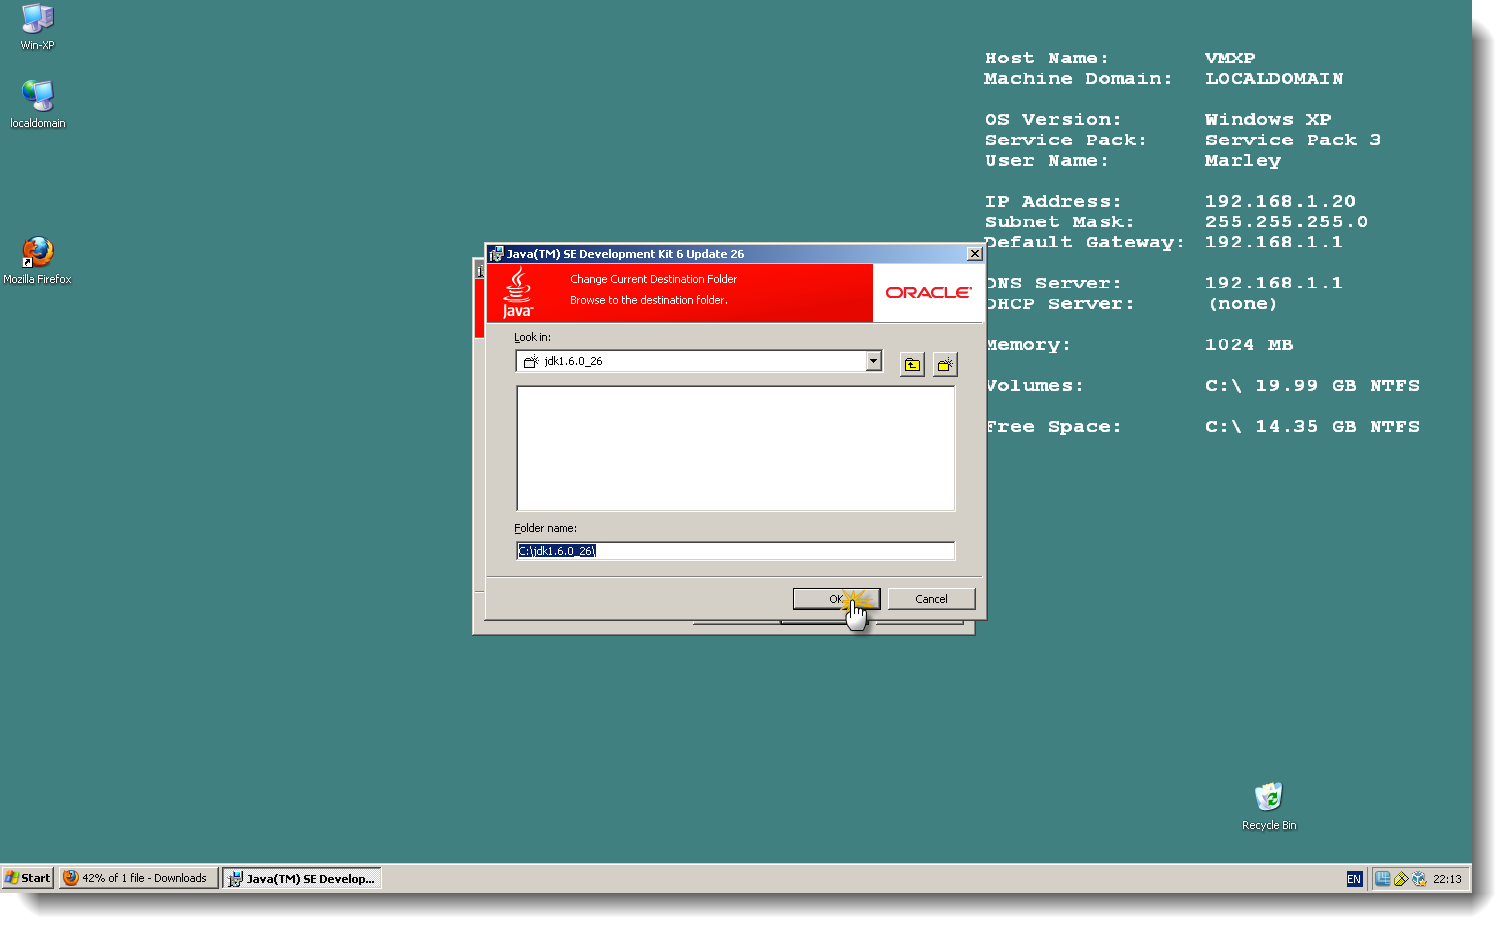The image size is (1512, 933).
Task: Open the Start menu
Action: [x=27, y=877]
